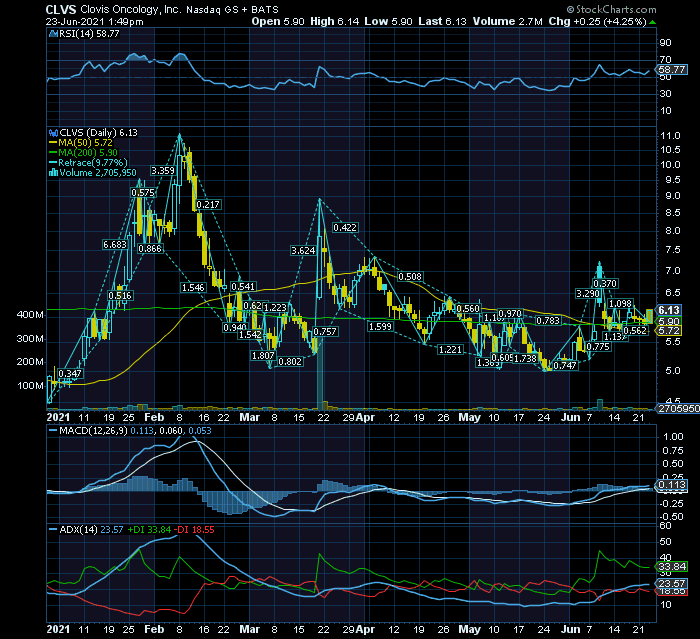Click the Last 6.13 header value

(x=442, y=21)
